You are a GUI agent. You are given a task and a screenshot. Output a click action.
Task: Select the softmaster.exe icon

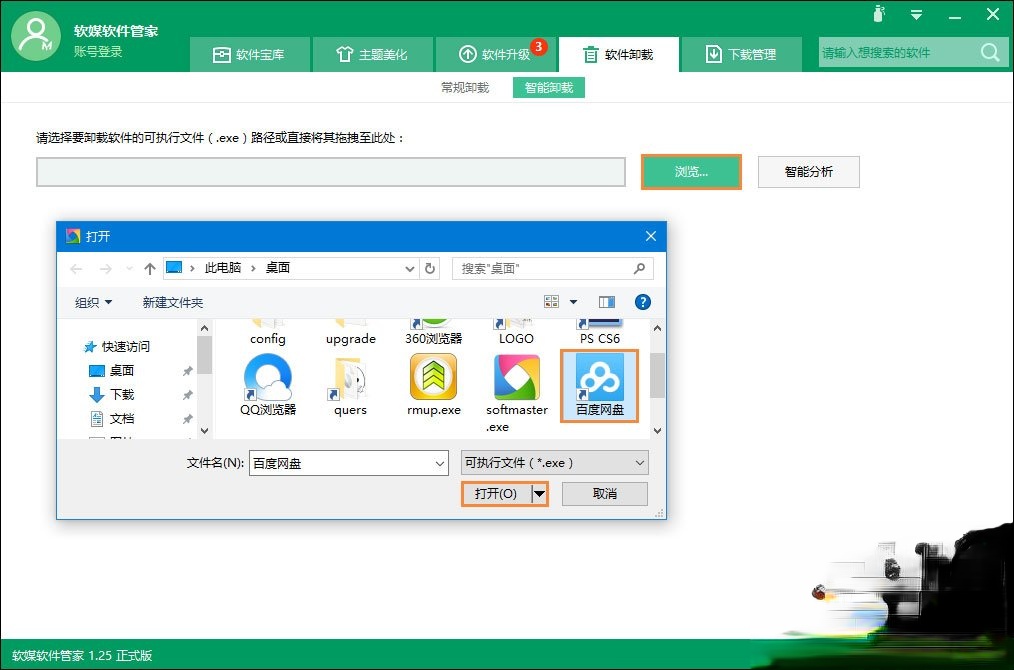pyautogui.click(x=516, y=380)
